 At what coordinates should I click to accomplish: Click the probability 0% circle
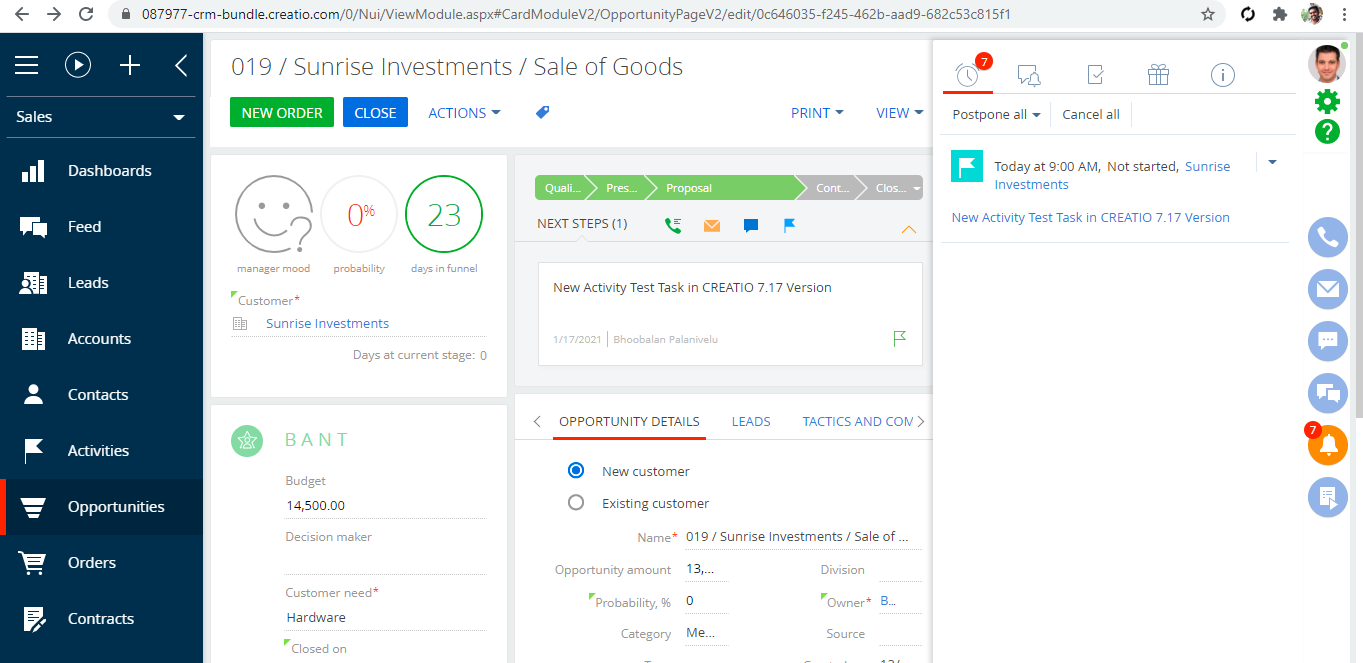click(359, 215)
